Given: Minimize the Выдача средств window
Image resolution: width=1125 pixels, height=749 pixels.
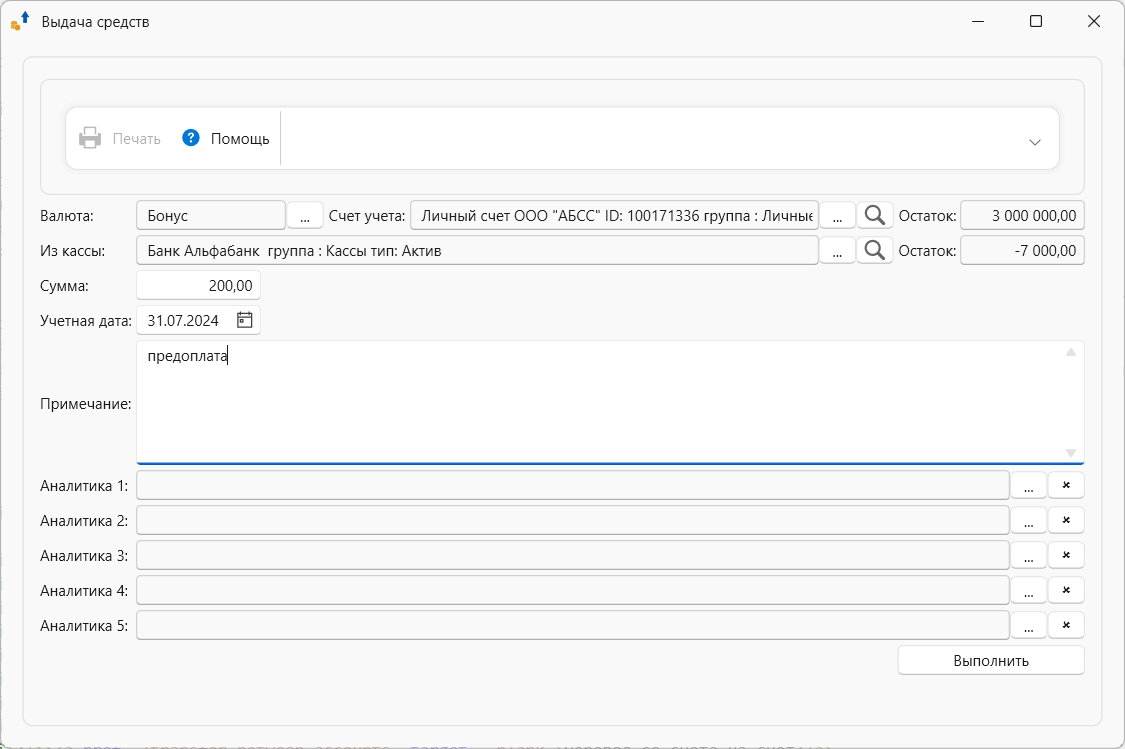Looking at the screenshot, I should tap(979, 22).
